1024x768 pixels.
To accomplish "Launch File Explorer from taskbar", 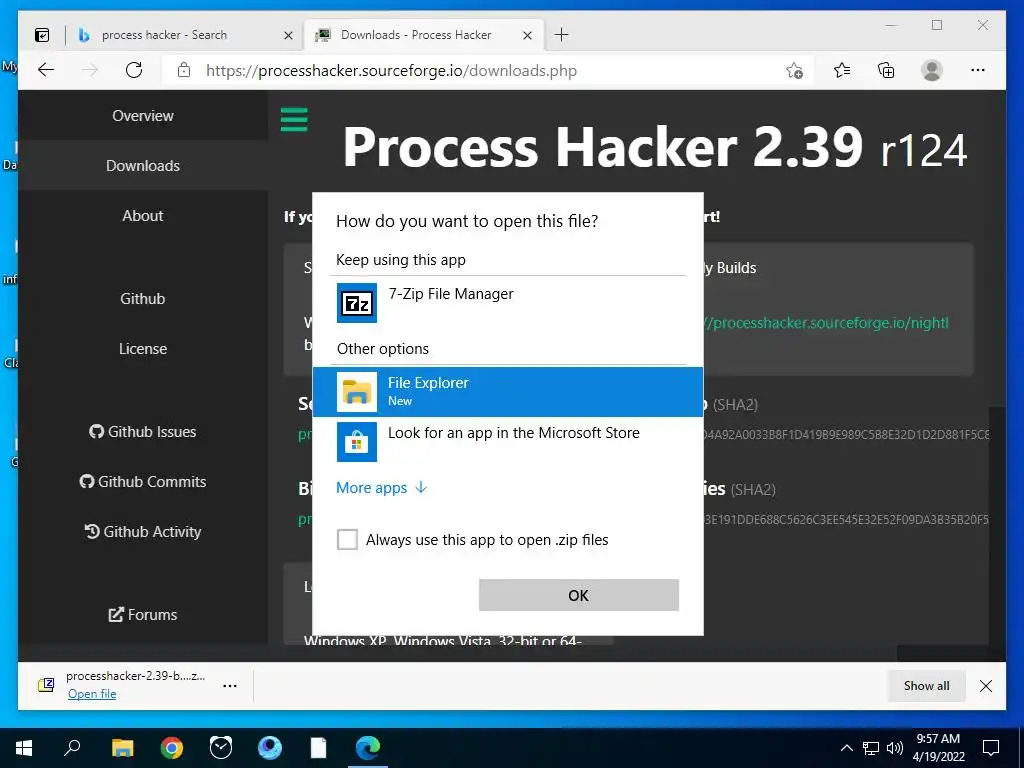I will click(x=122, y=748).
